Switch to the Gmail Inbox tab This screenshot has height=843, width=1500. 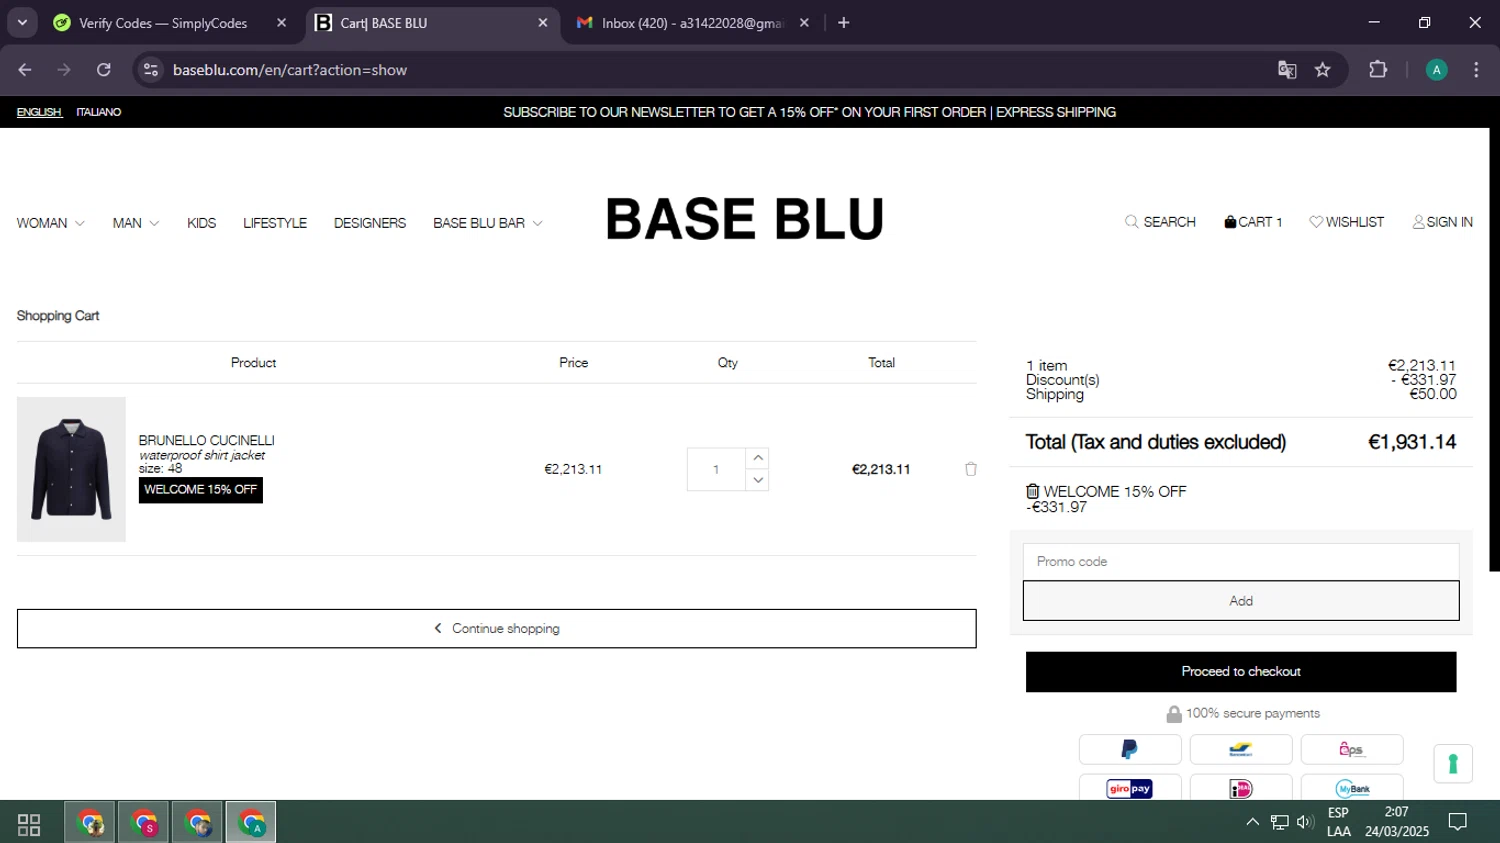(691, 23)
